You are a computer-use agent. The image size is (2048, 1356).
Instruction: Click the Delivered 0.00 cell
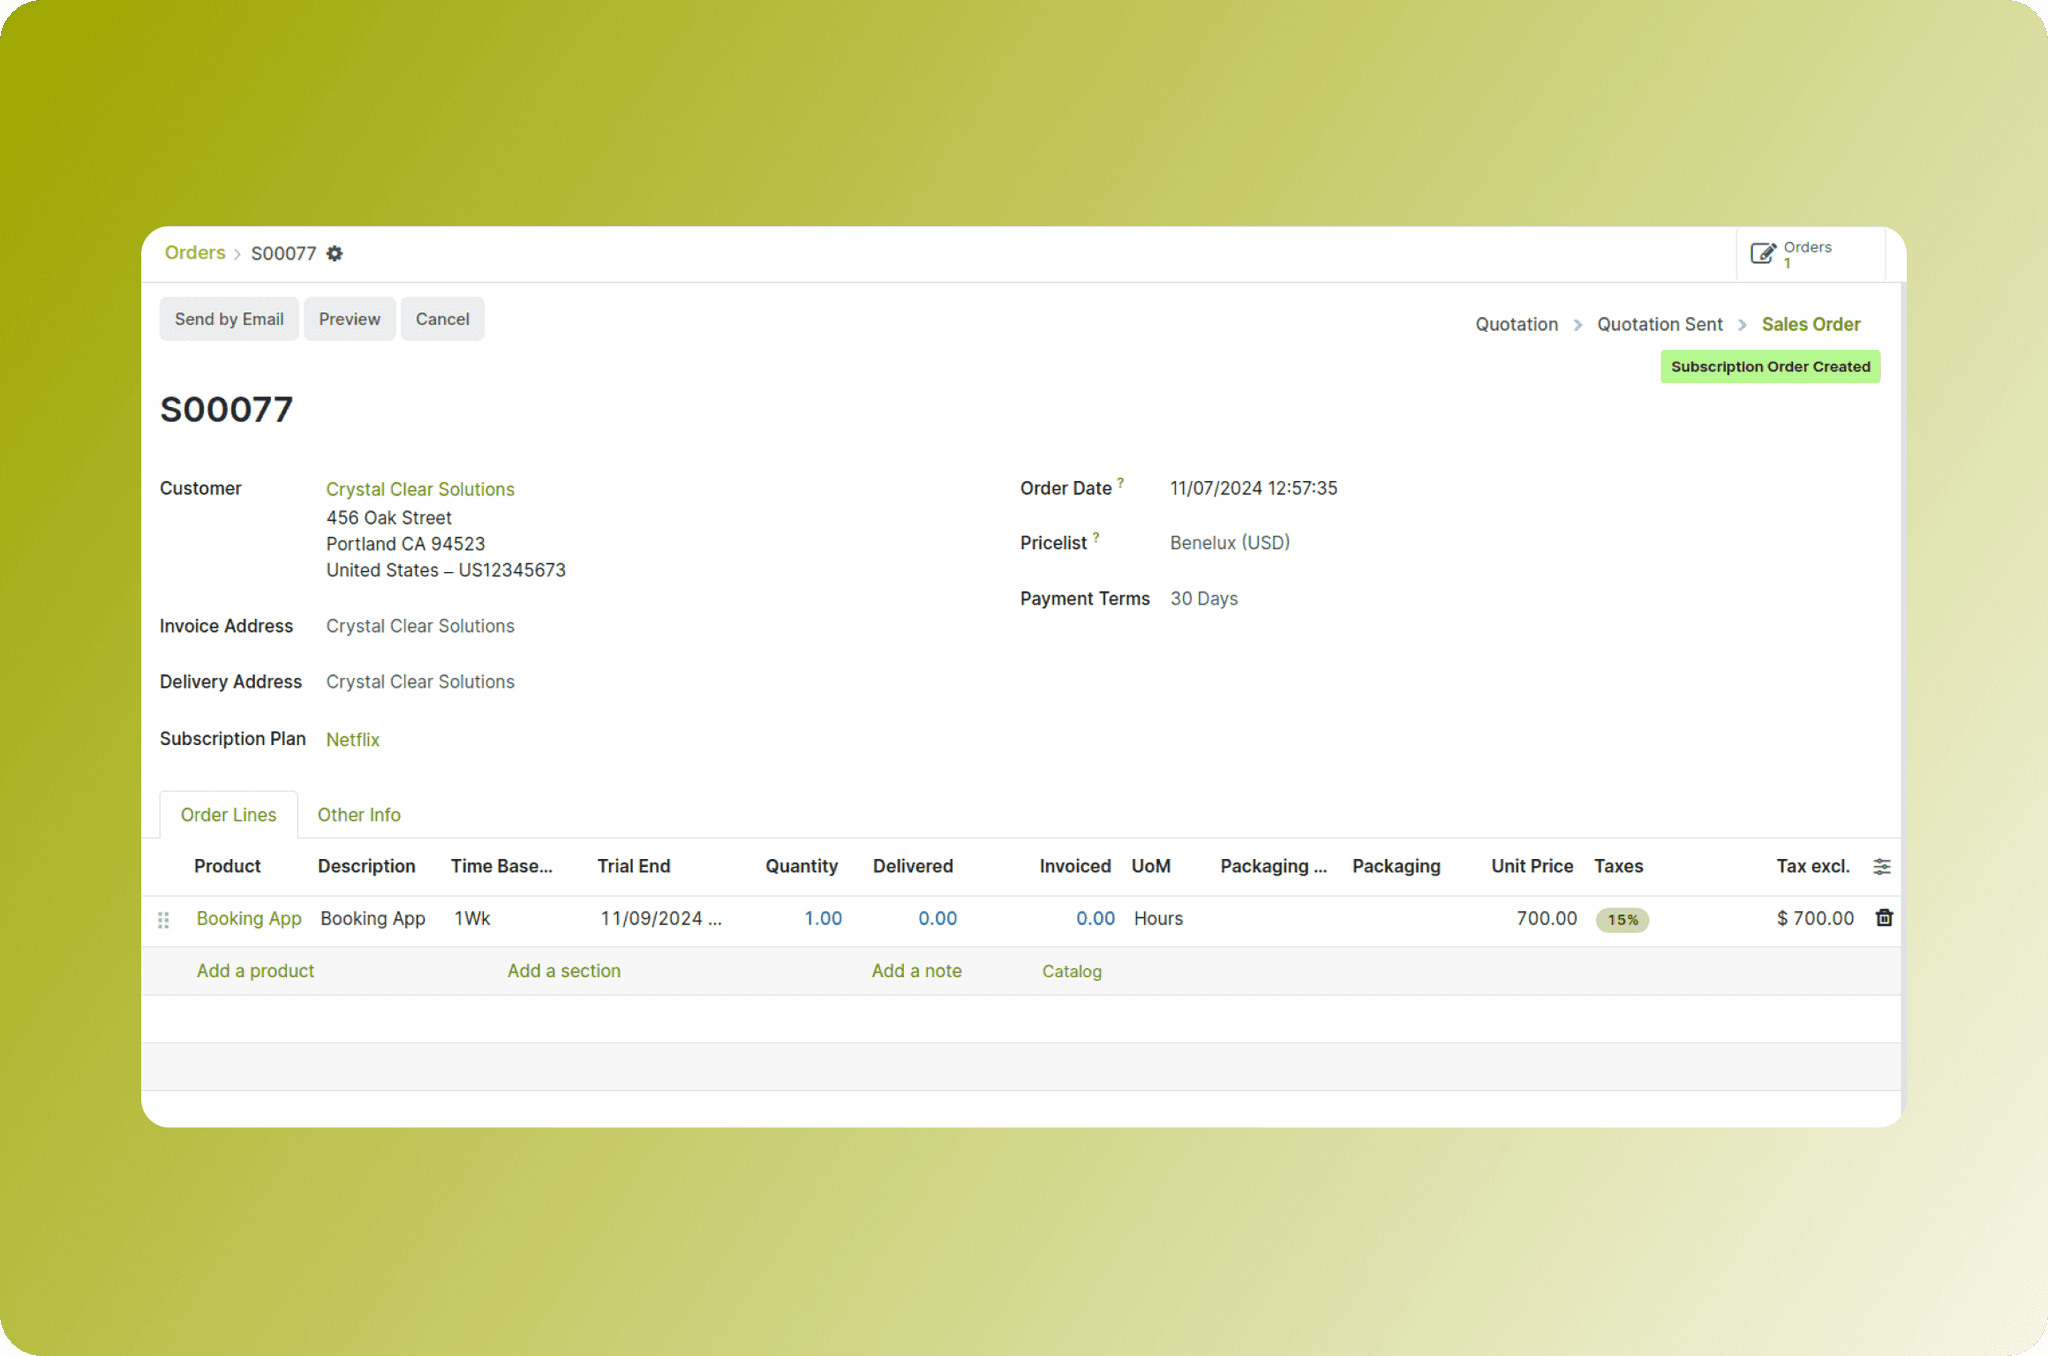(x=937, y=919)
